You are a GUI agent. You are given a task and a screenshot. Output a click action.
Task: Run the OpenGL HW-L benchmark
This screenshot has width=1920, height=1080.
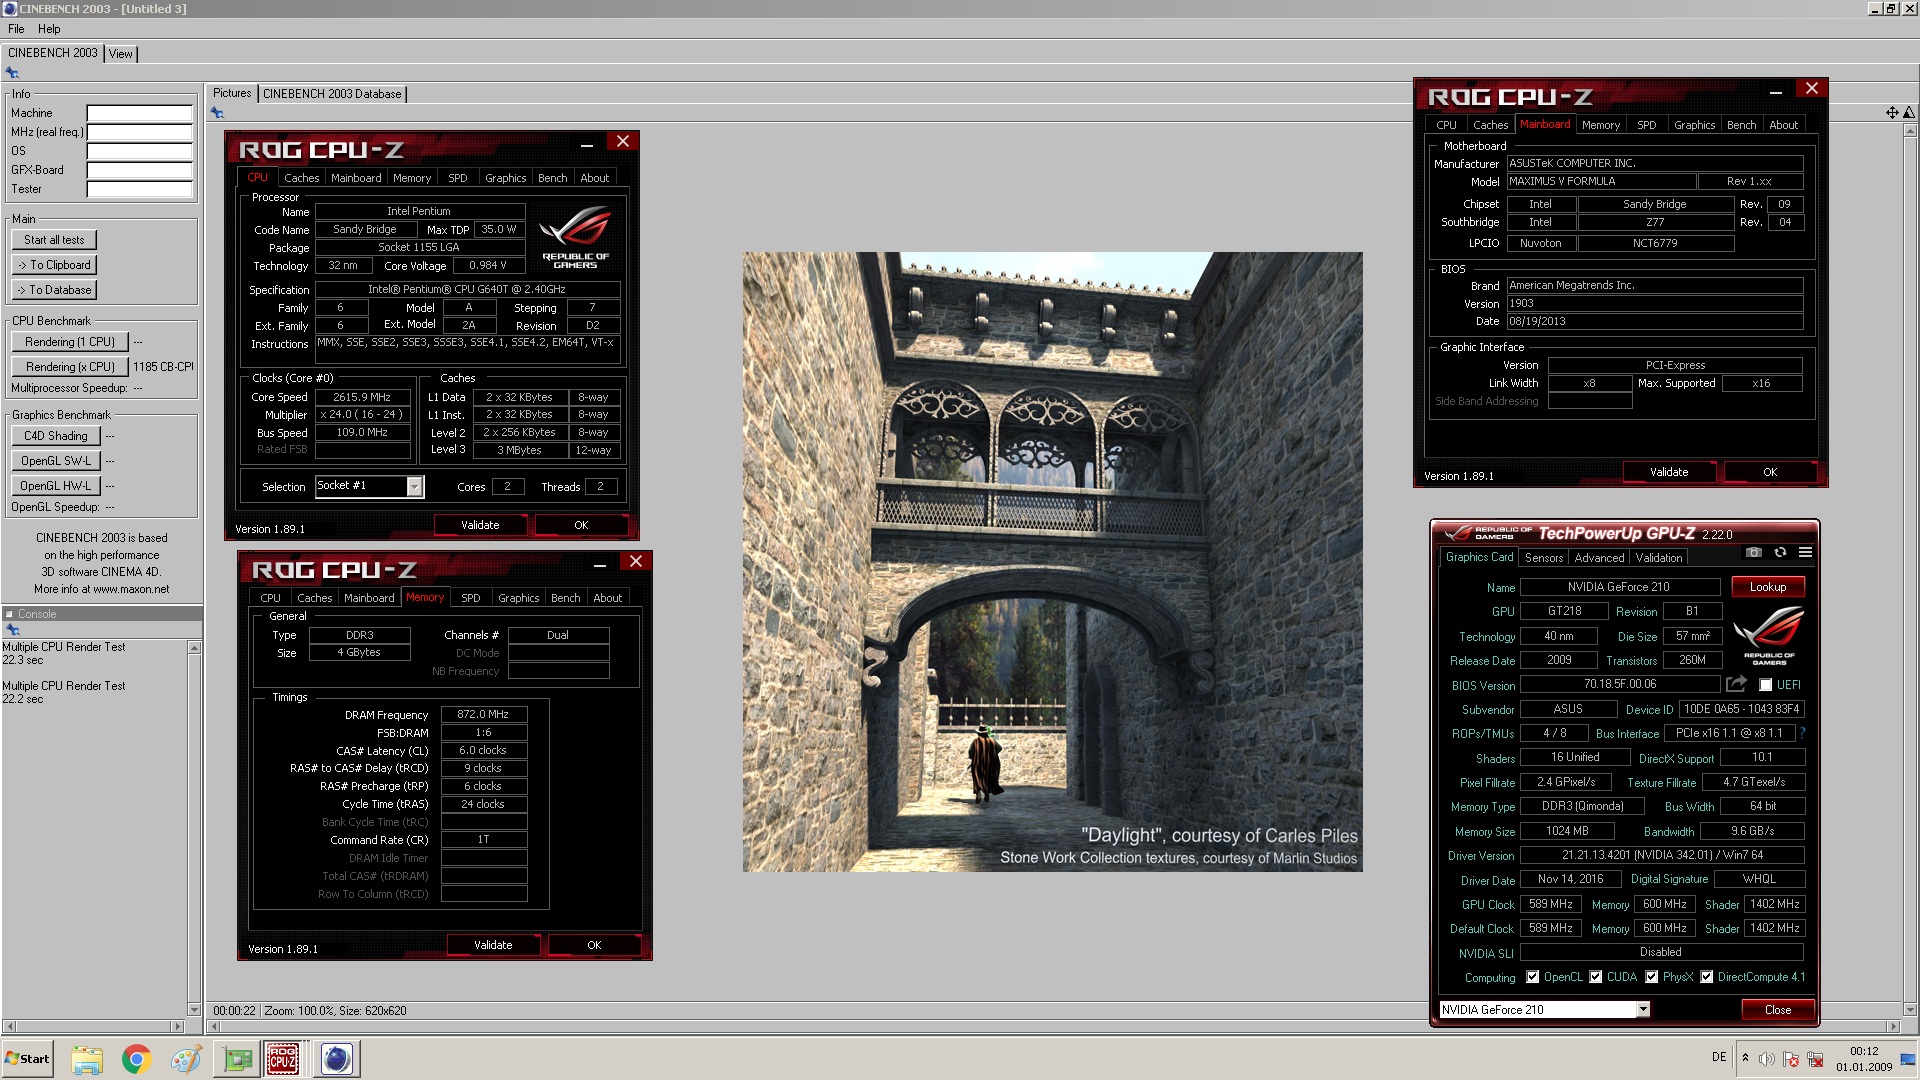point(56,486)
